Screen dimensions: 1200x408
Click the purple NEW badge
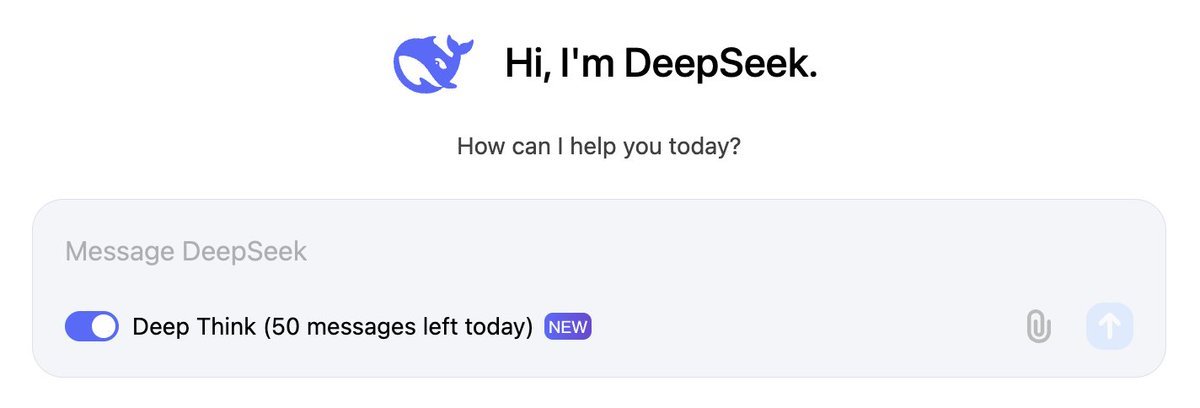coord(568,327)
